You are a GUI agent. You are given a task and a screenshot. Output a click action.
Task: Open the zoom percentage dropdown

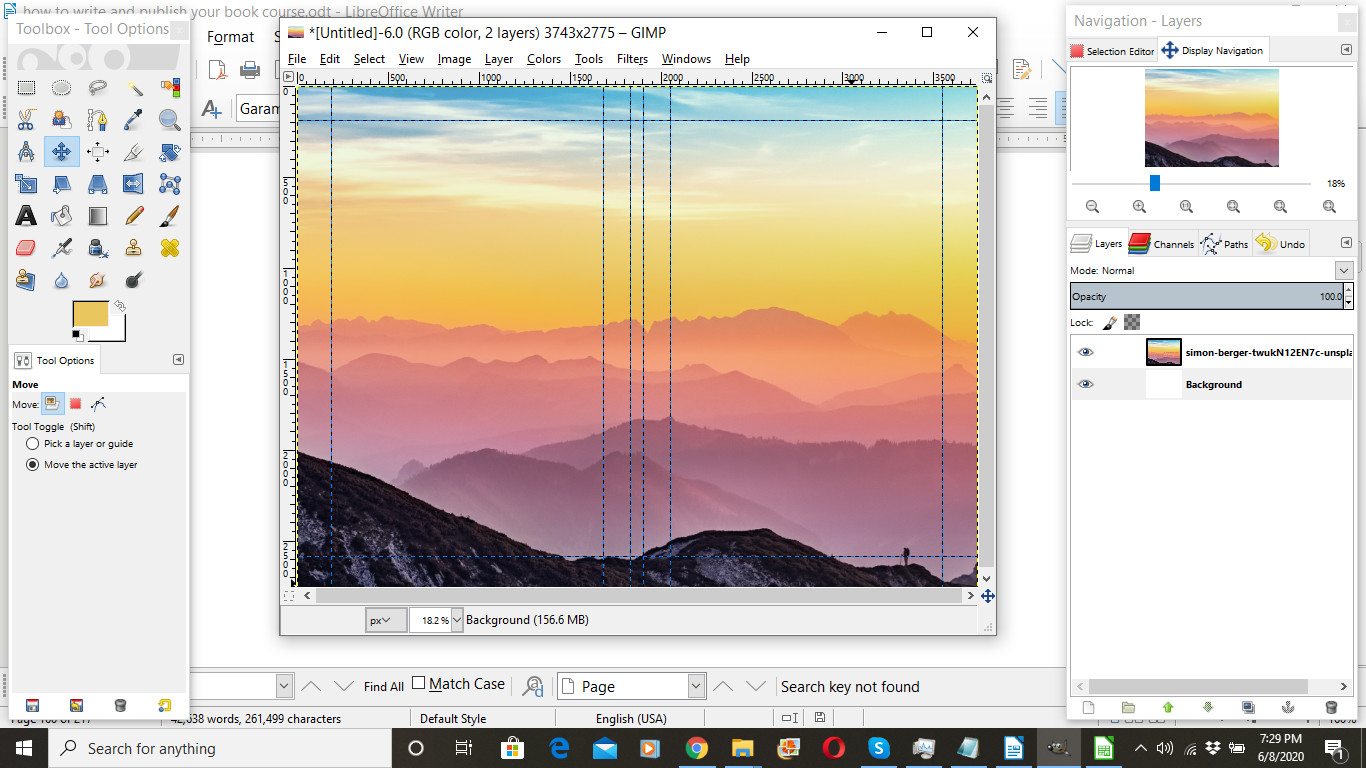tap(458, 620)
